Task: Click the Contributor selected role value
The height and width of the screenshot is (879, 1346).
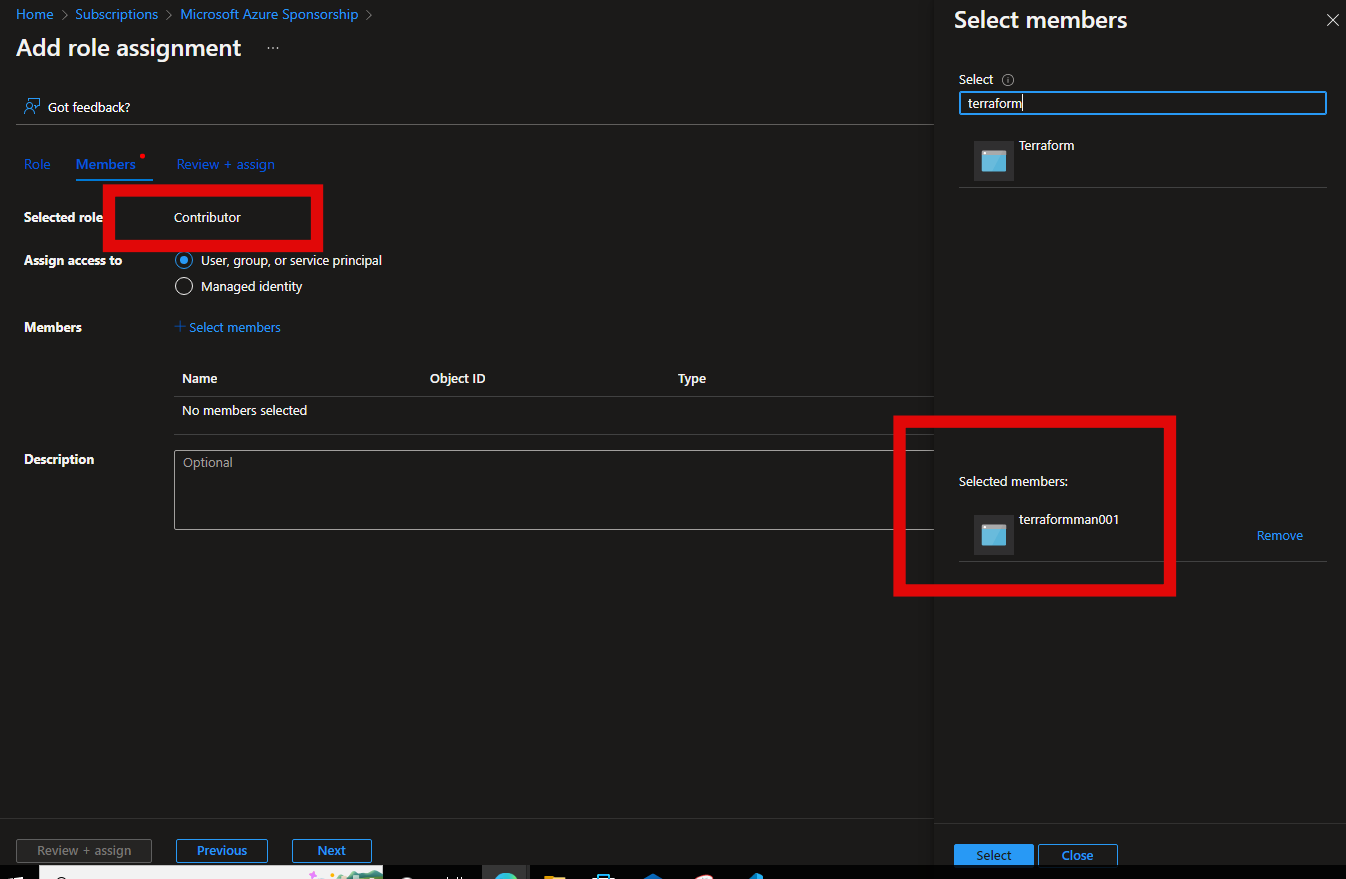Action: (207, 217)
